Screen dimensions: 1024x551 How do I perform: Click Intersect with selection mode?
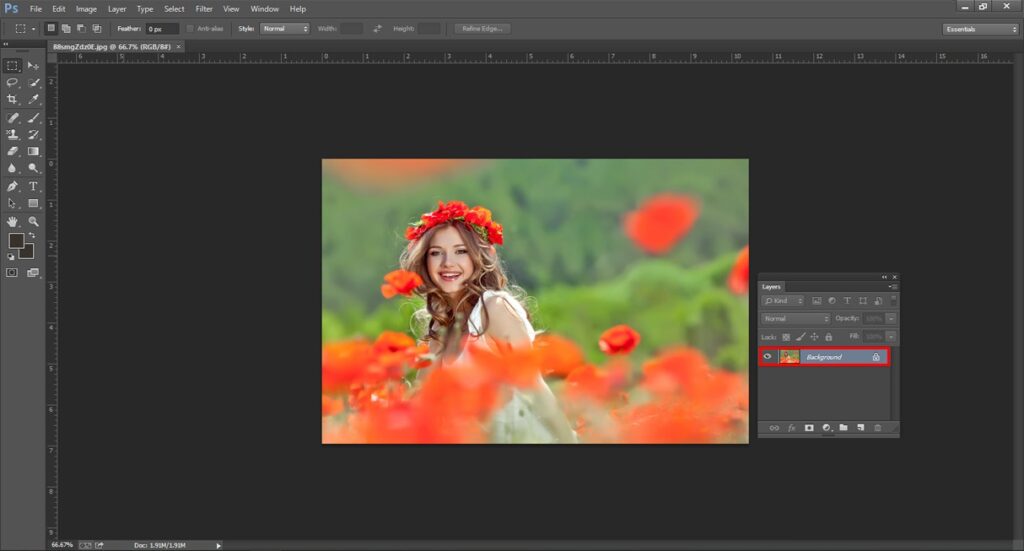(x=97, y=28)
